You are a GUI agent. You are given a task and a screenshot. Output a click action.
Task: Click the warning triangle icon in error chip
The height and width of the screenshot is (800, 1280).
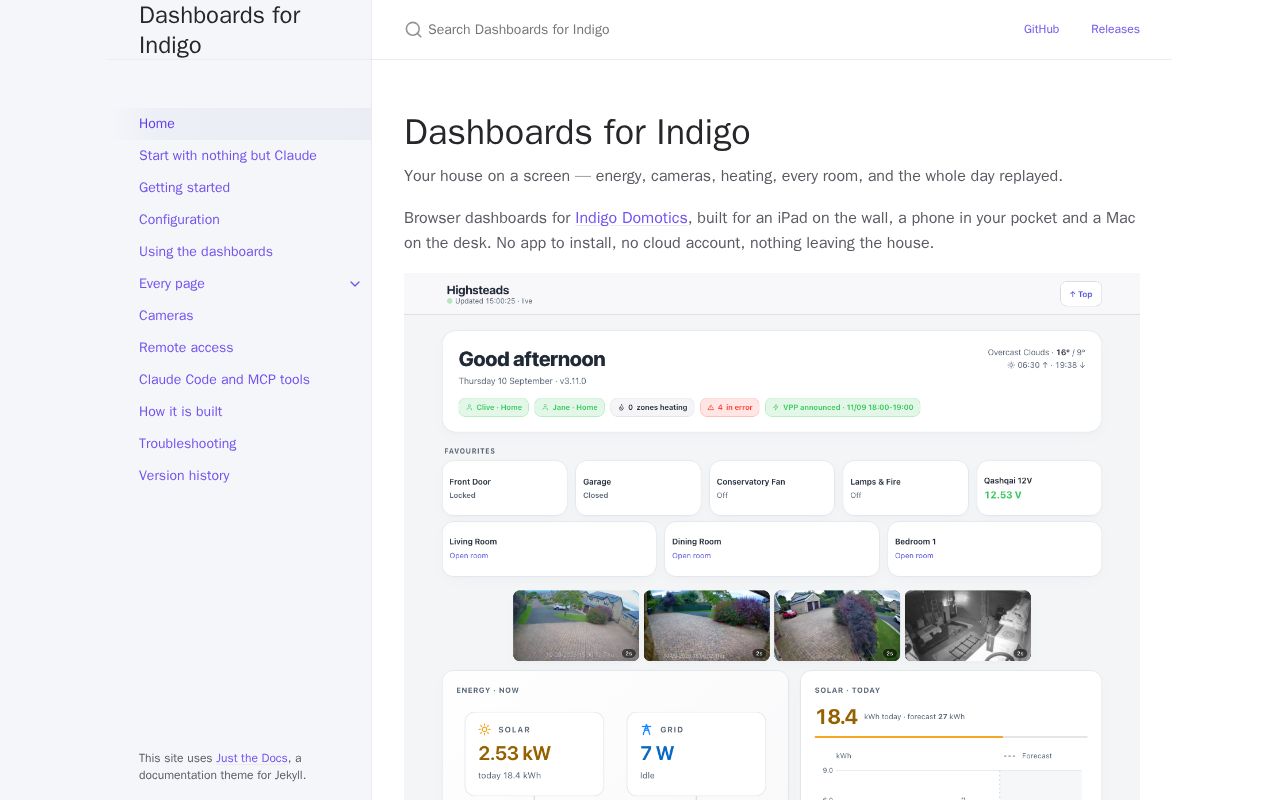[x=710, y=407]
